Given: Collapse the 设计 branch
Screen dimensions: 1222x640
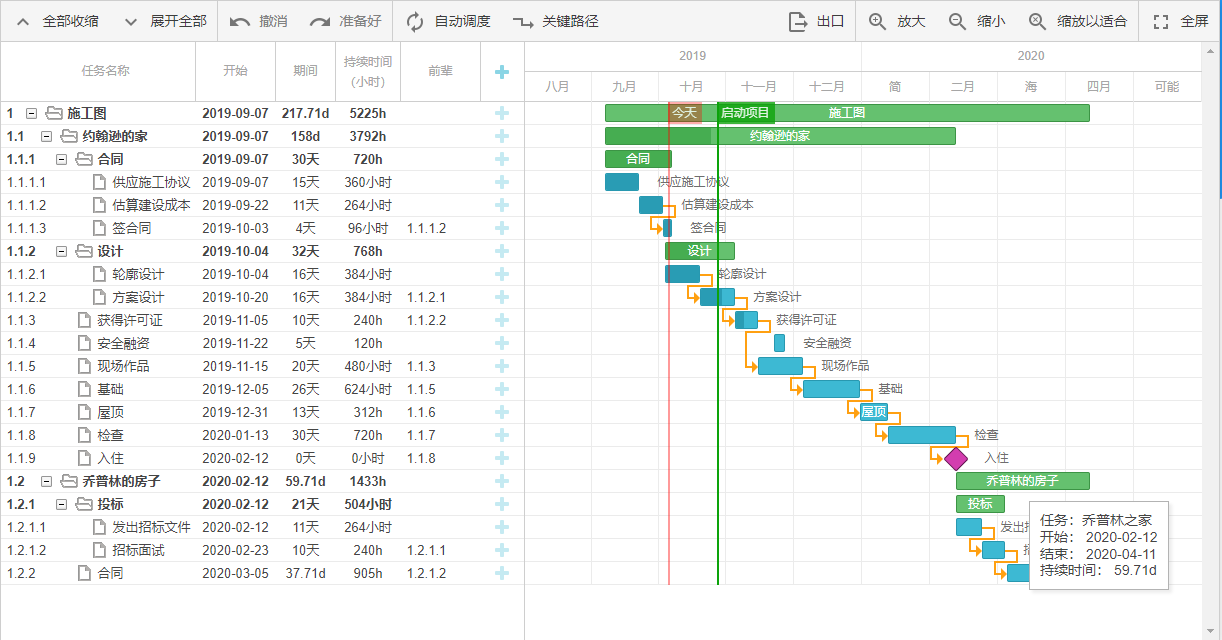Looking at the screenshot, I should coord(61,250).
